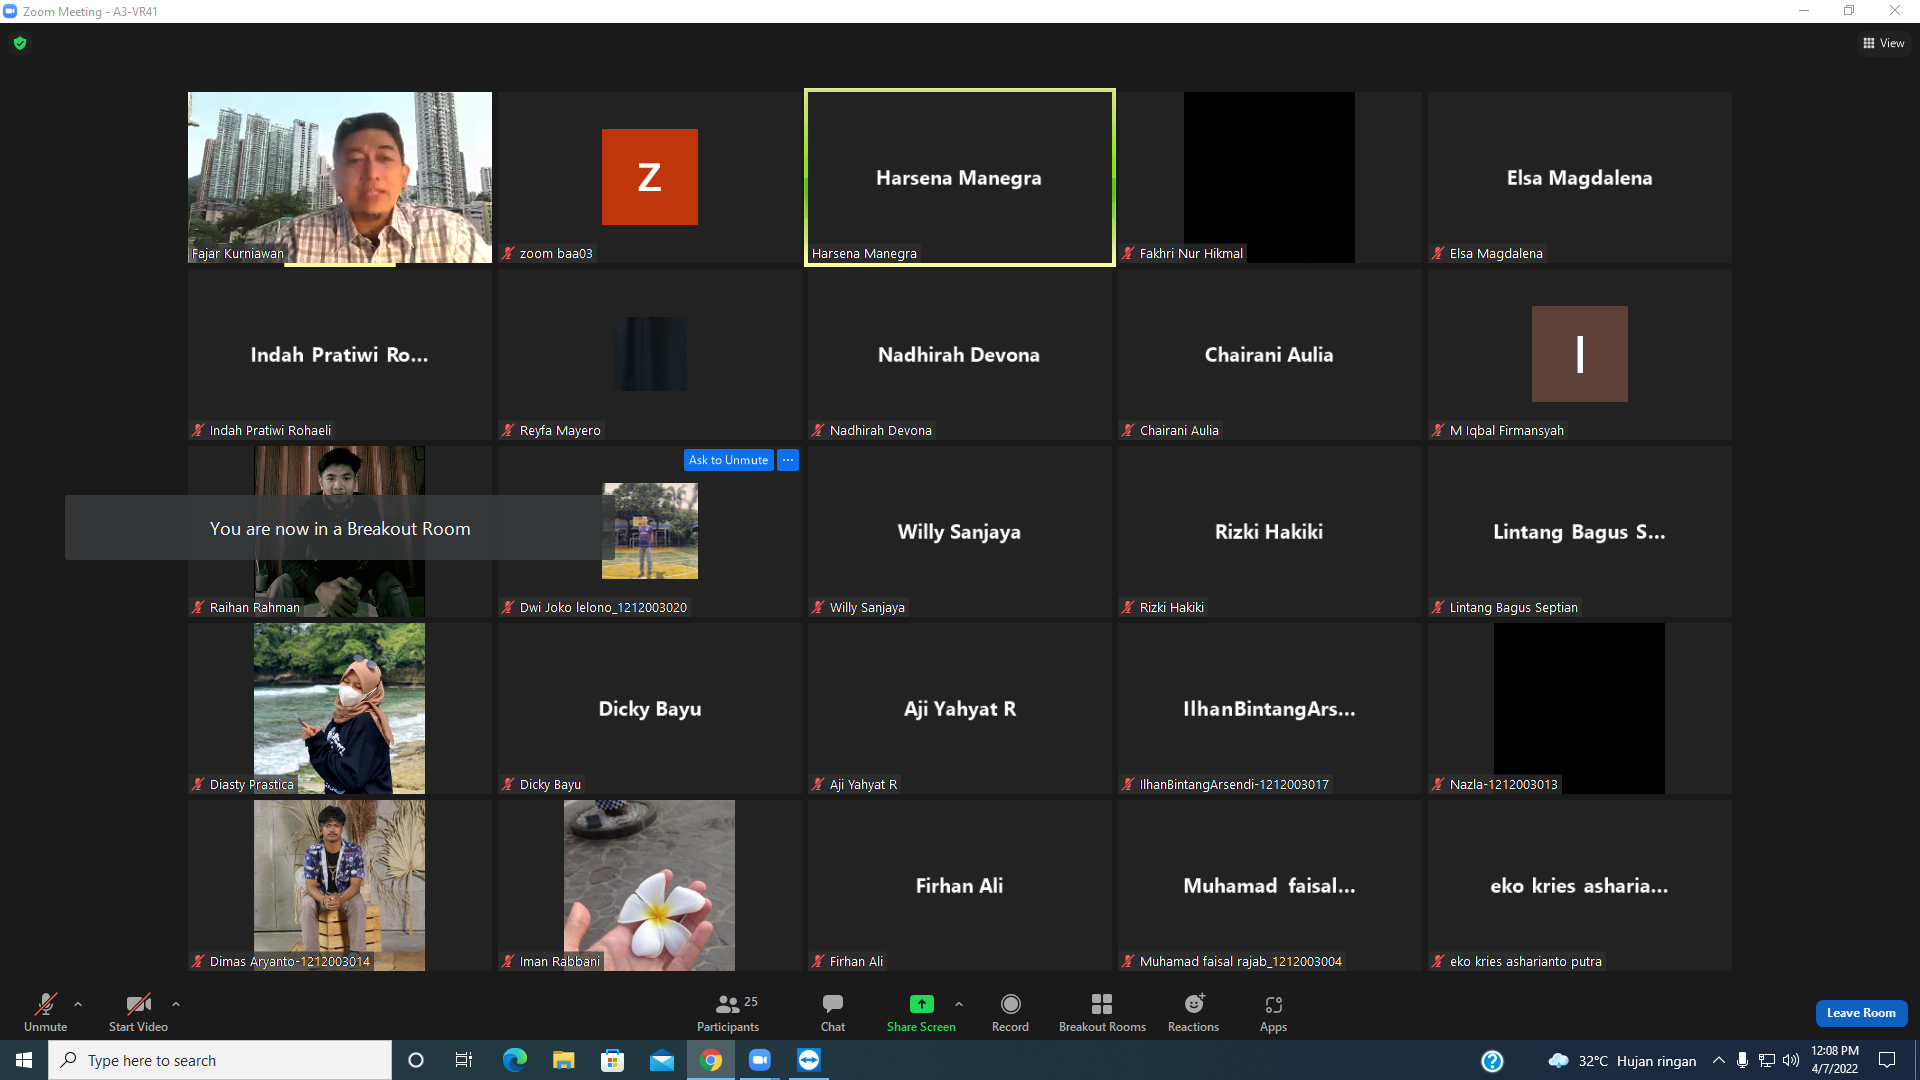Screen dimensions: 1920x1080
Task: Click the green Share Screen button
Action: (921, 1012)
